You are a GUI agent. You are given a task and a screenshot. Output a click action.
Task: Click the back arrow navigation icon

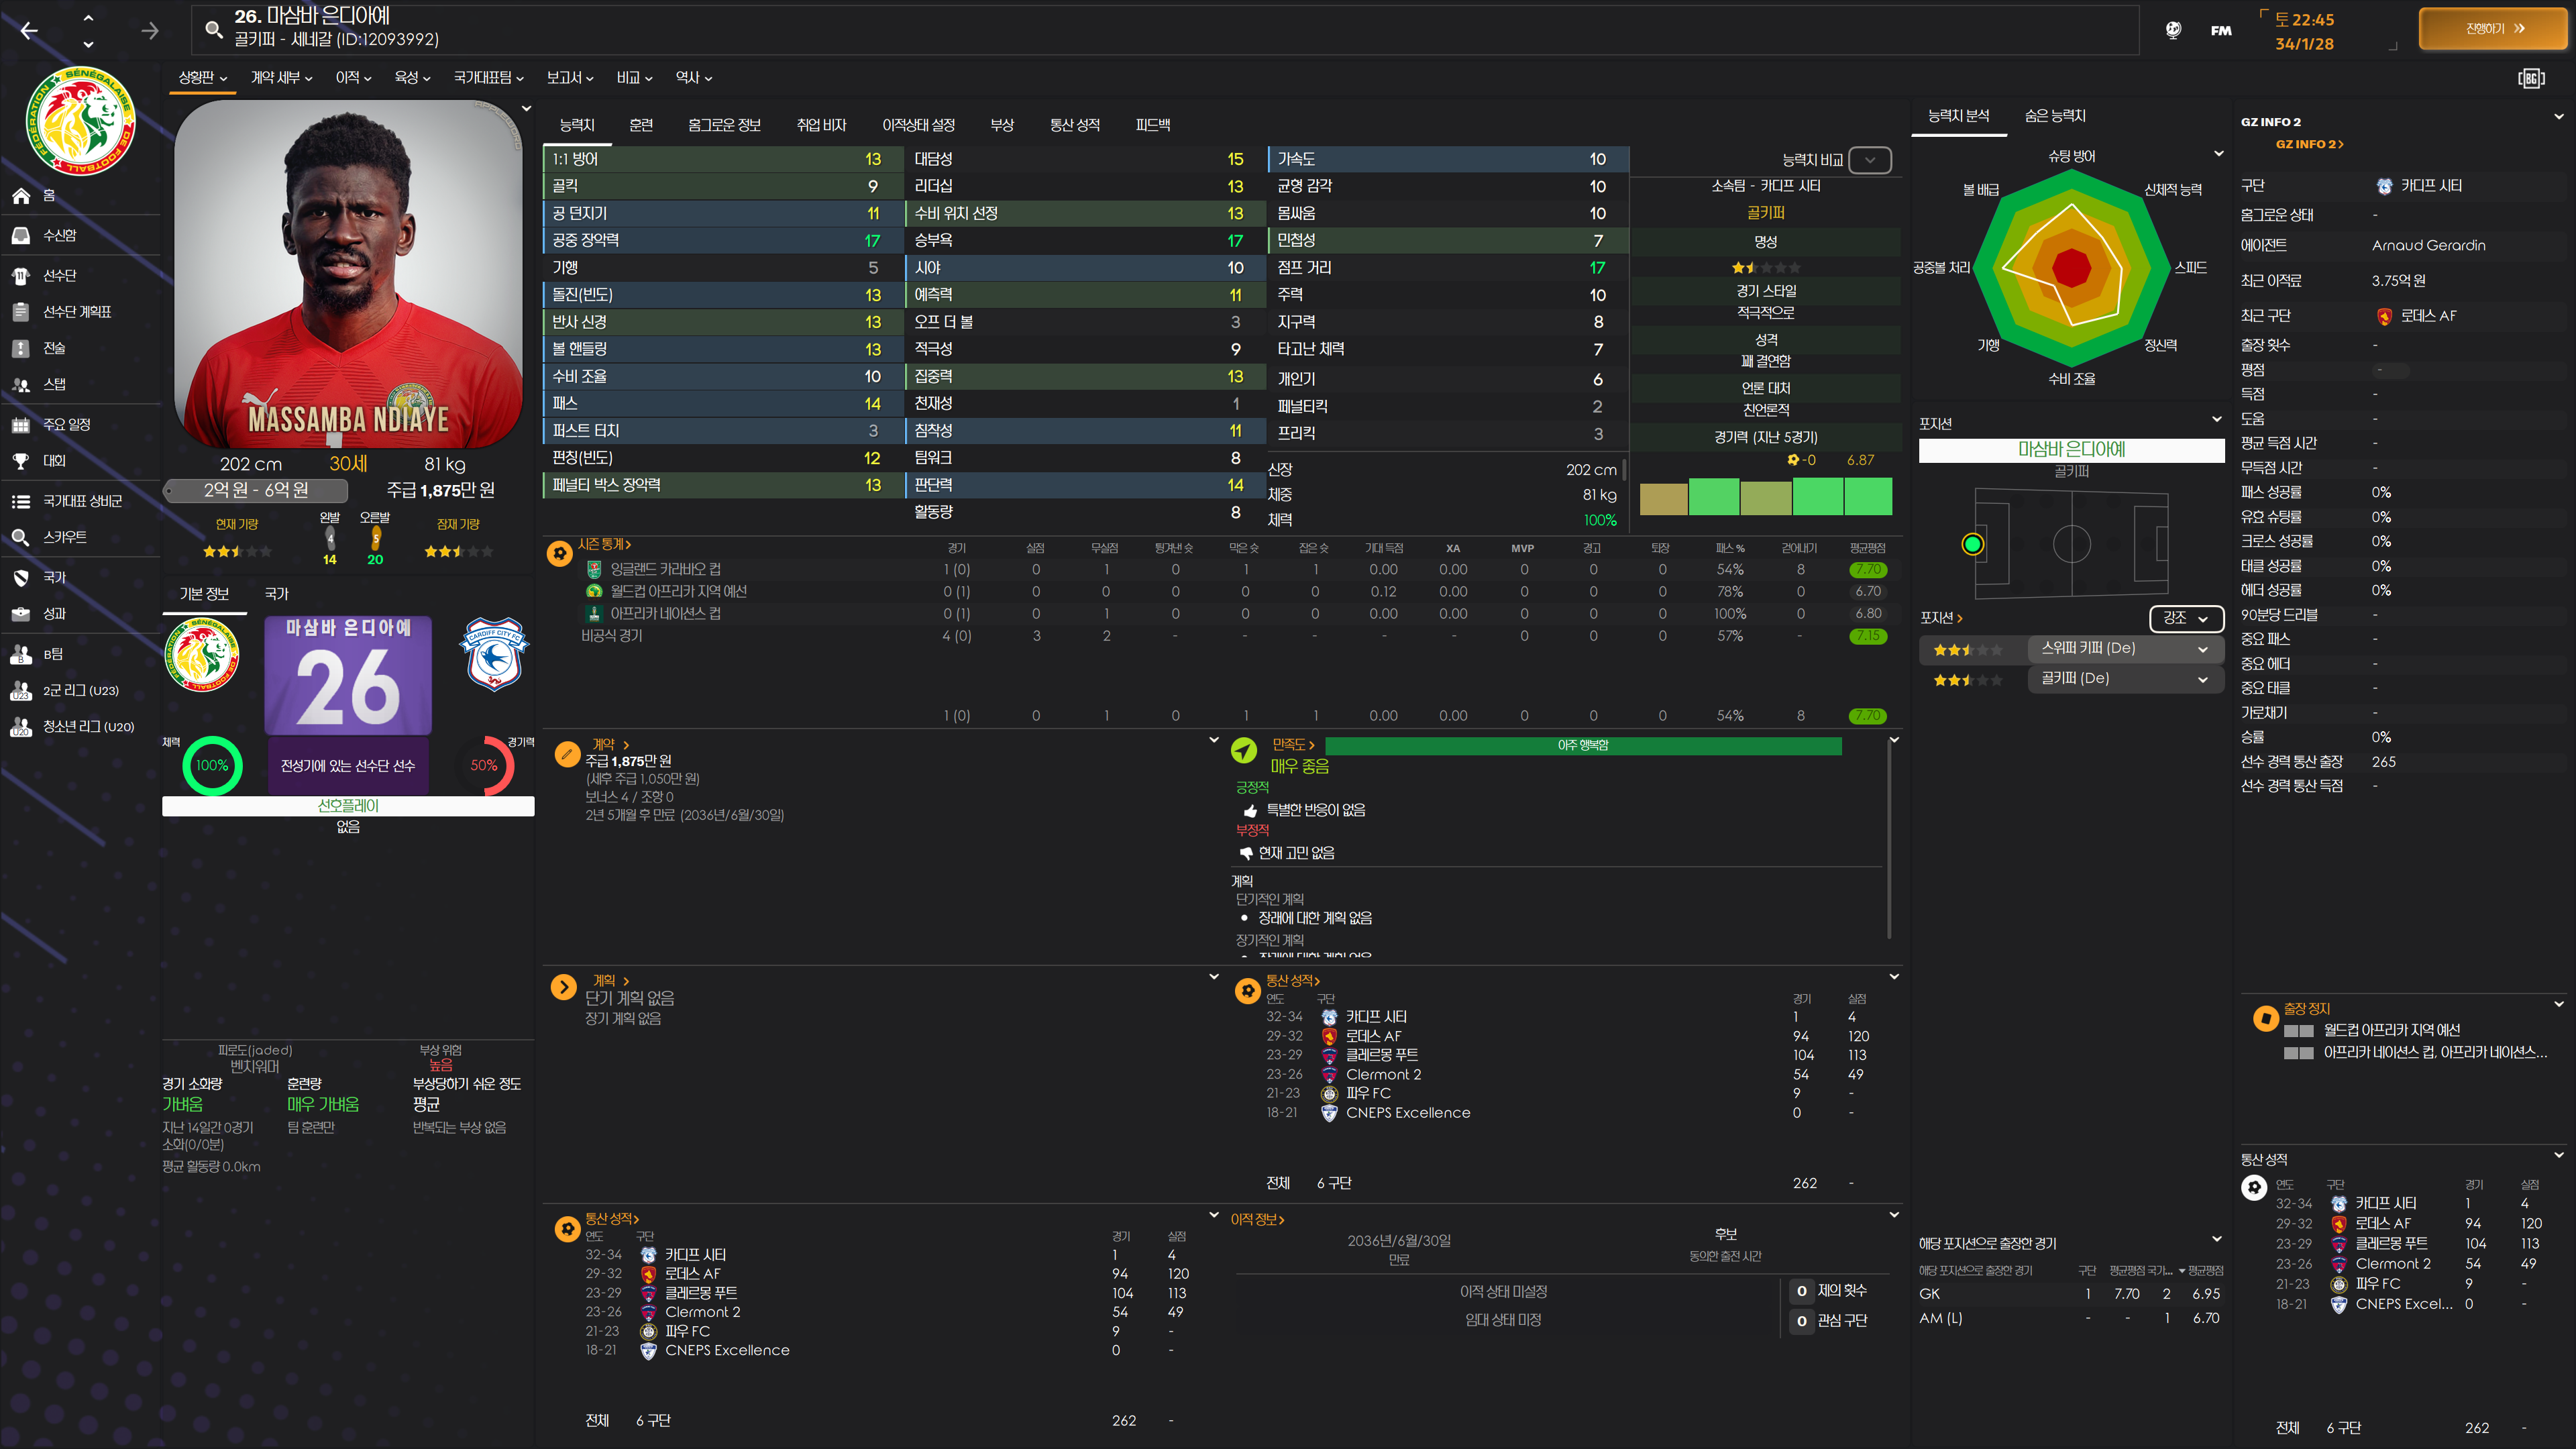29,31
